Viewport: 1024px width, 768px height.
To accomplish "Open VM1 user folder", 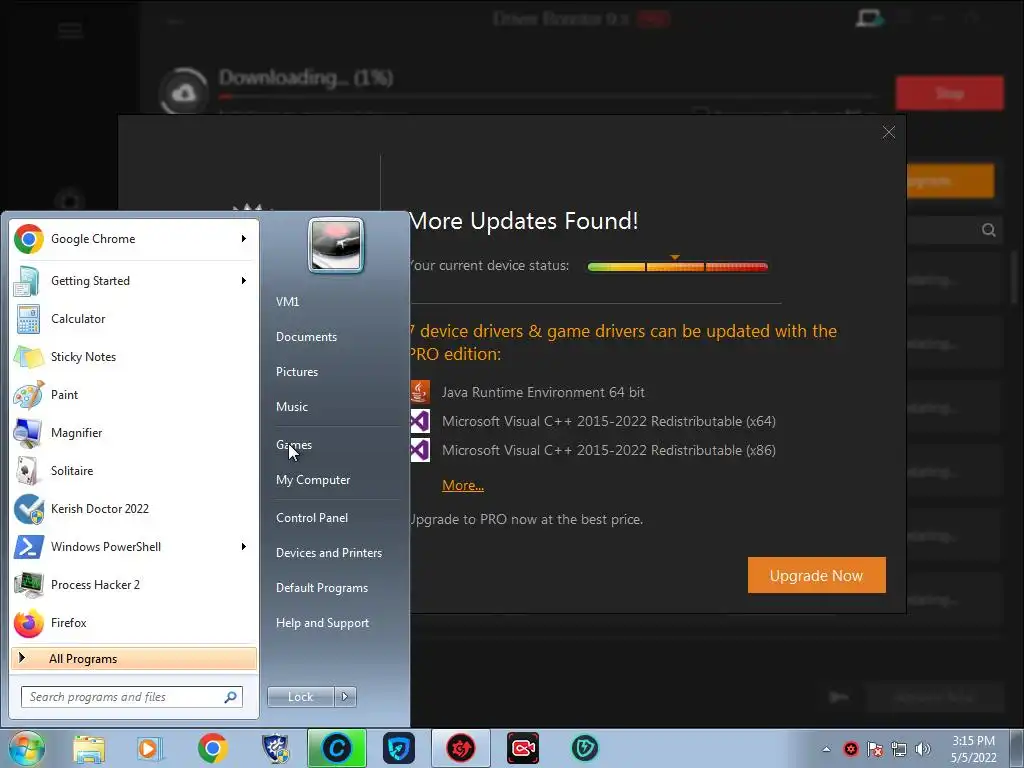I will (x=287, y=302).
